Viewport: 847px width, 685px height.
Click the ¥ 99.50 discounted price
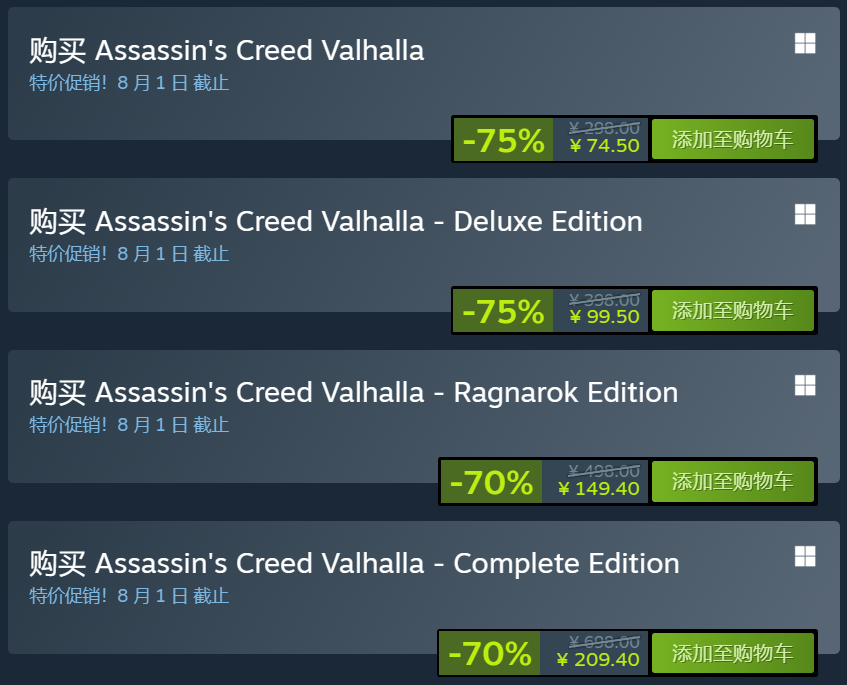click(x=604, y=317)
